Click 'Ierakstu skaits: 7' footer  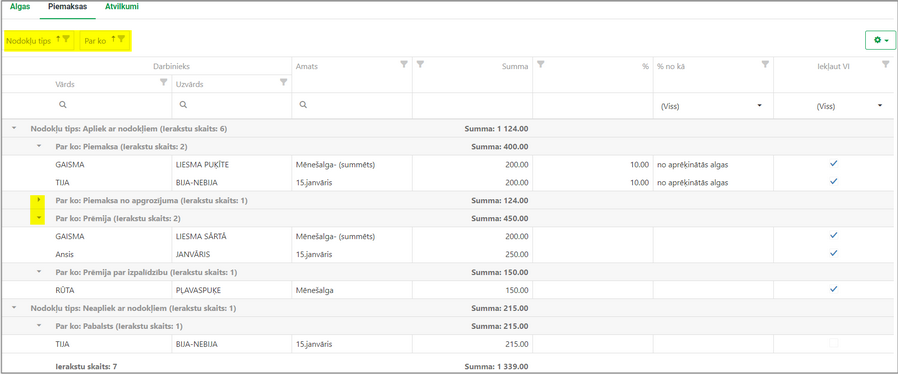point(86,366)
